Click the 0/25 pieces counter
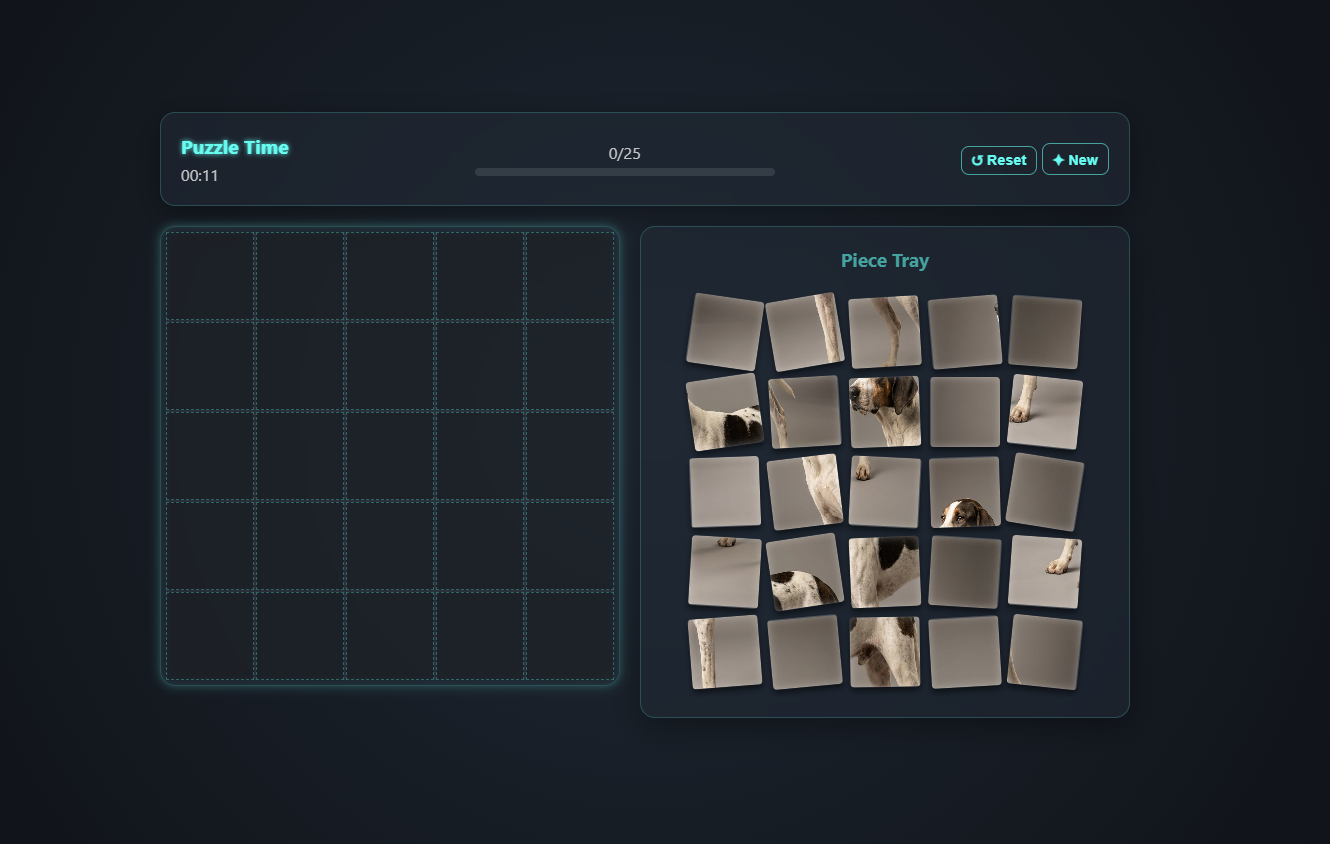 625,154
